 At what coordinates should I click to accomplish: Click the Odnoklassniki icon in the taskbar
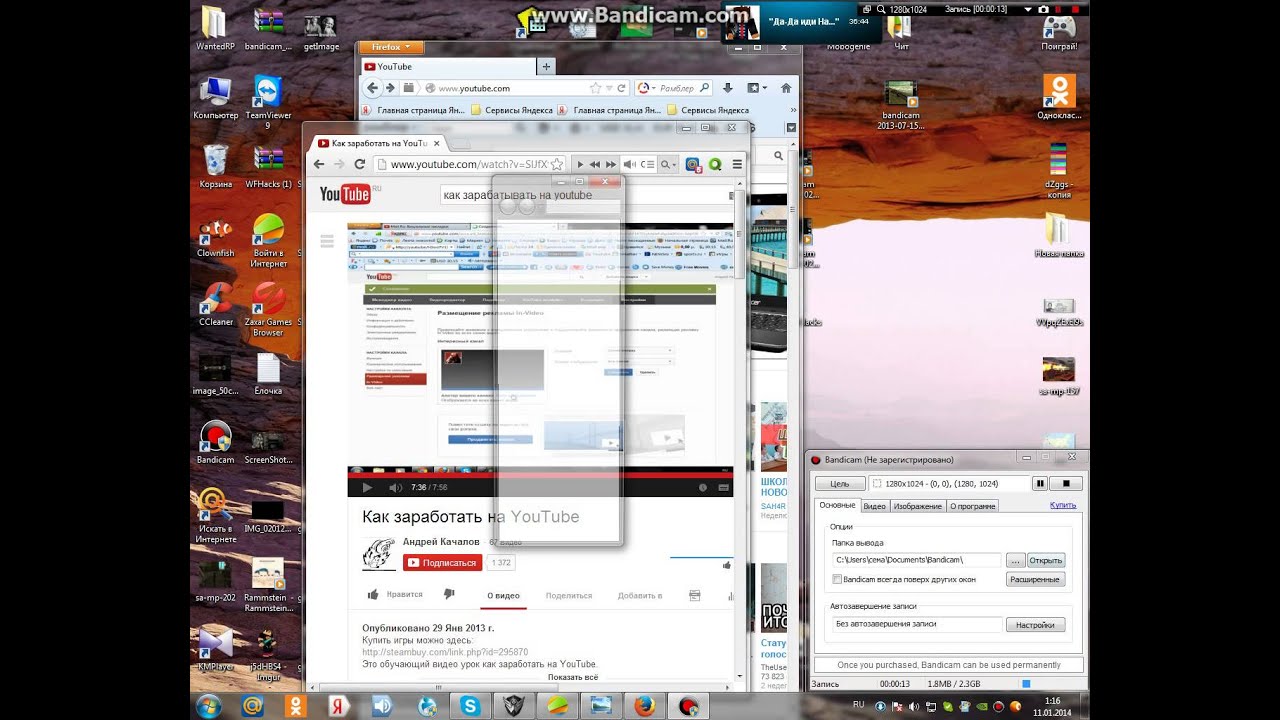(x=296, y=705)
